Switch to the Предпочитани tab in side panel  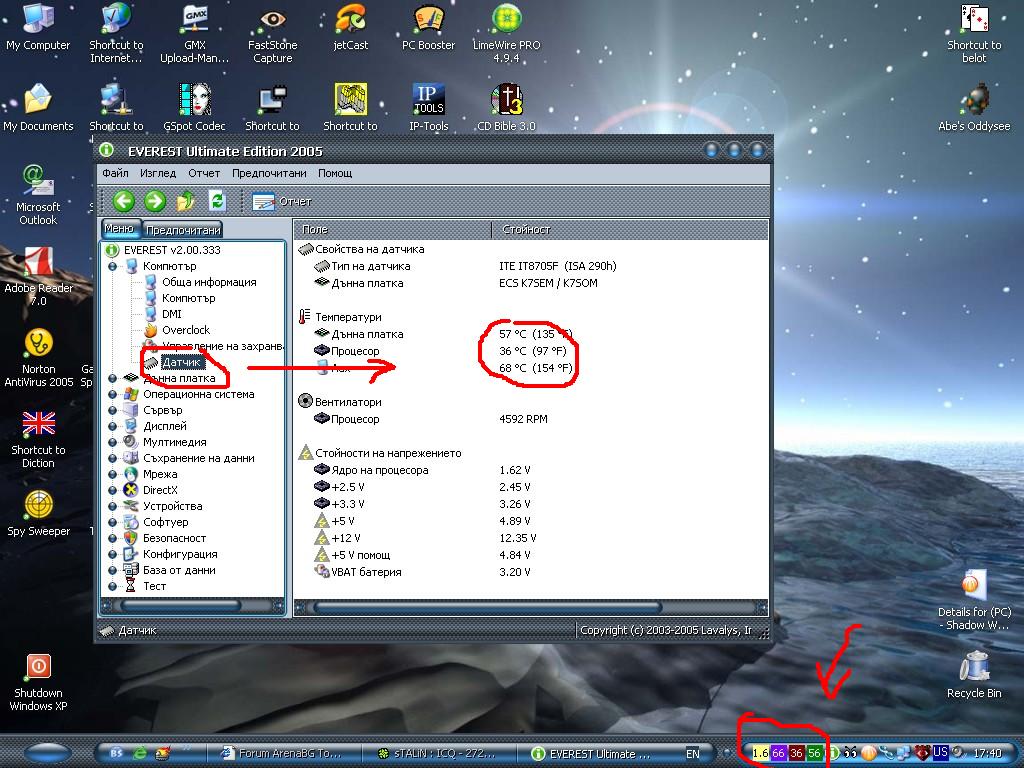pyautogui.click(x=183, y=230)
